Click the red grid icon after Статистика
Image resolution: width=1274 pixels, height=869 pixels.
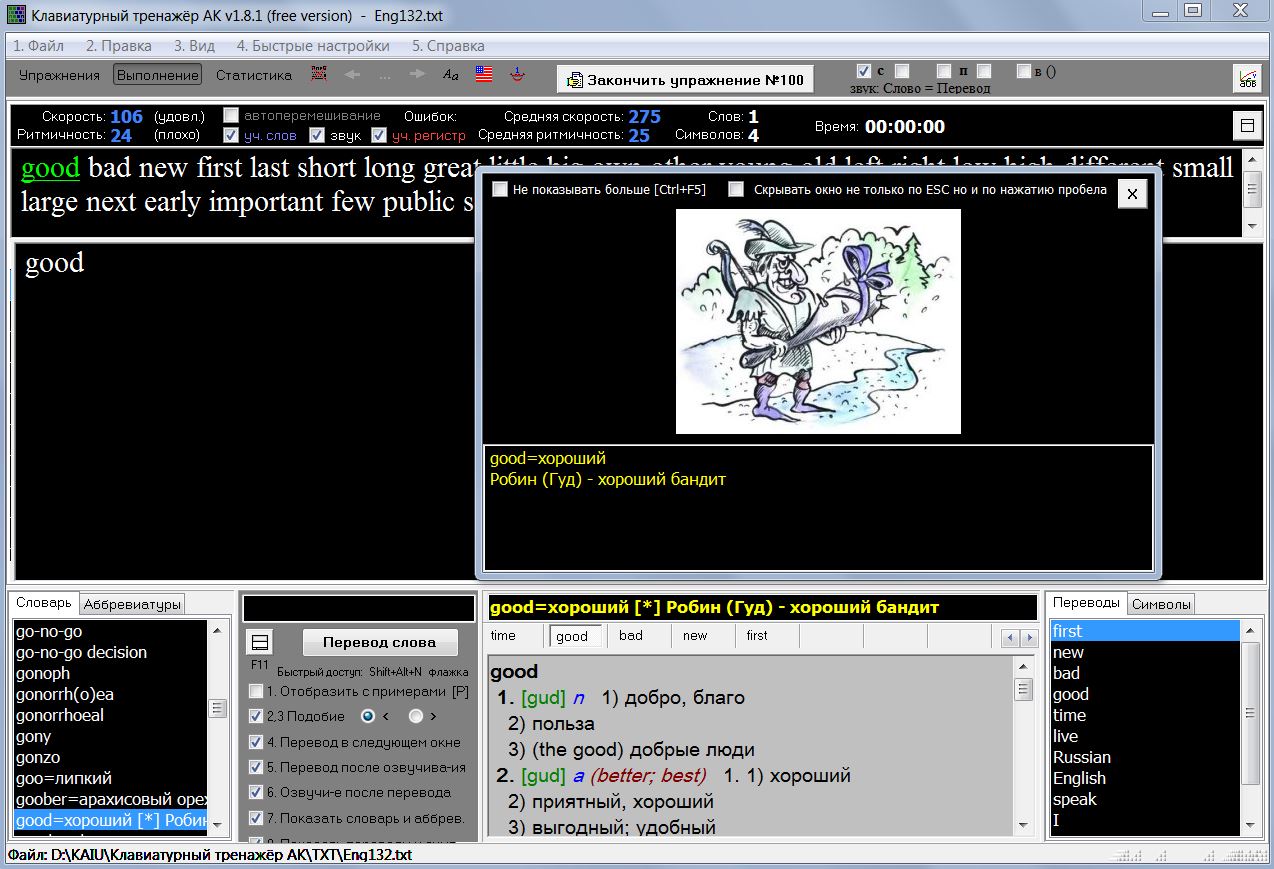point(319,74)
